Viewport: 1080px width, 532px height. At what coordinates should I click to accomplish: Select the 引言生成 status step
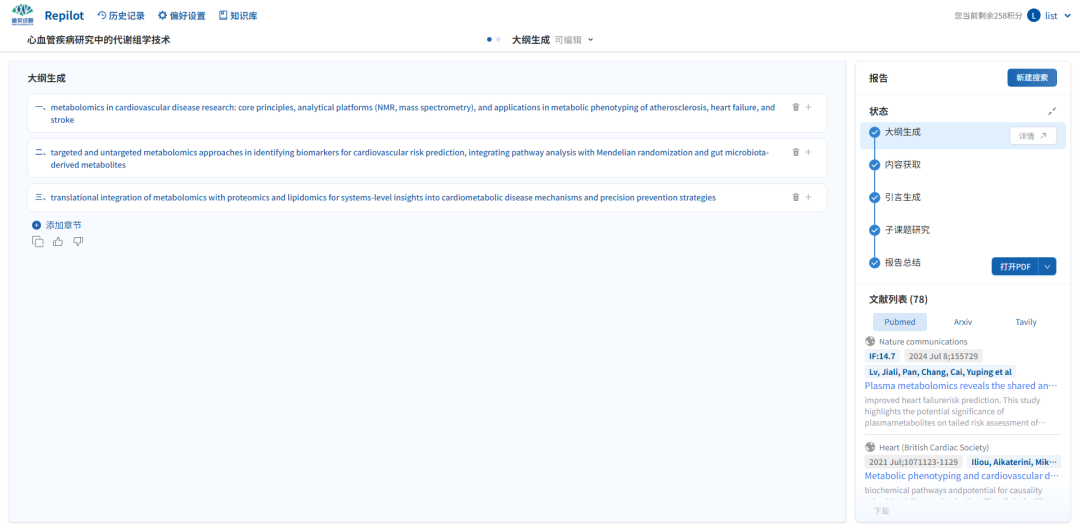click(x=902, y=197)
